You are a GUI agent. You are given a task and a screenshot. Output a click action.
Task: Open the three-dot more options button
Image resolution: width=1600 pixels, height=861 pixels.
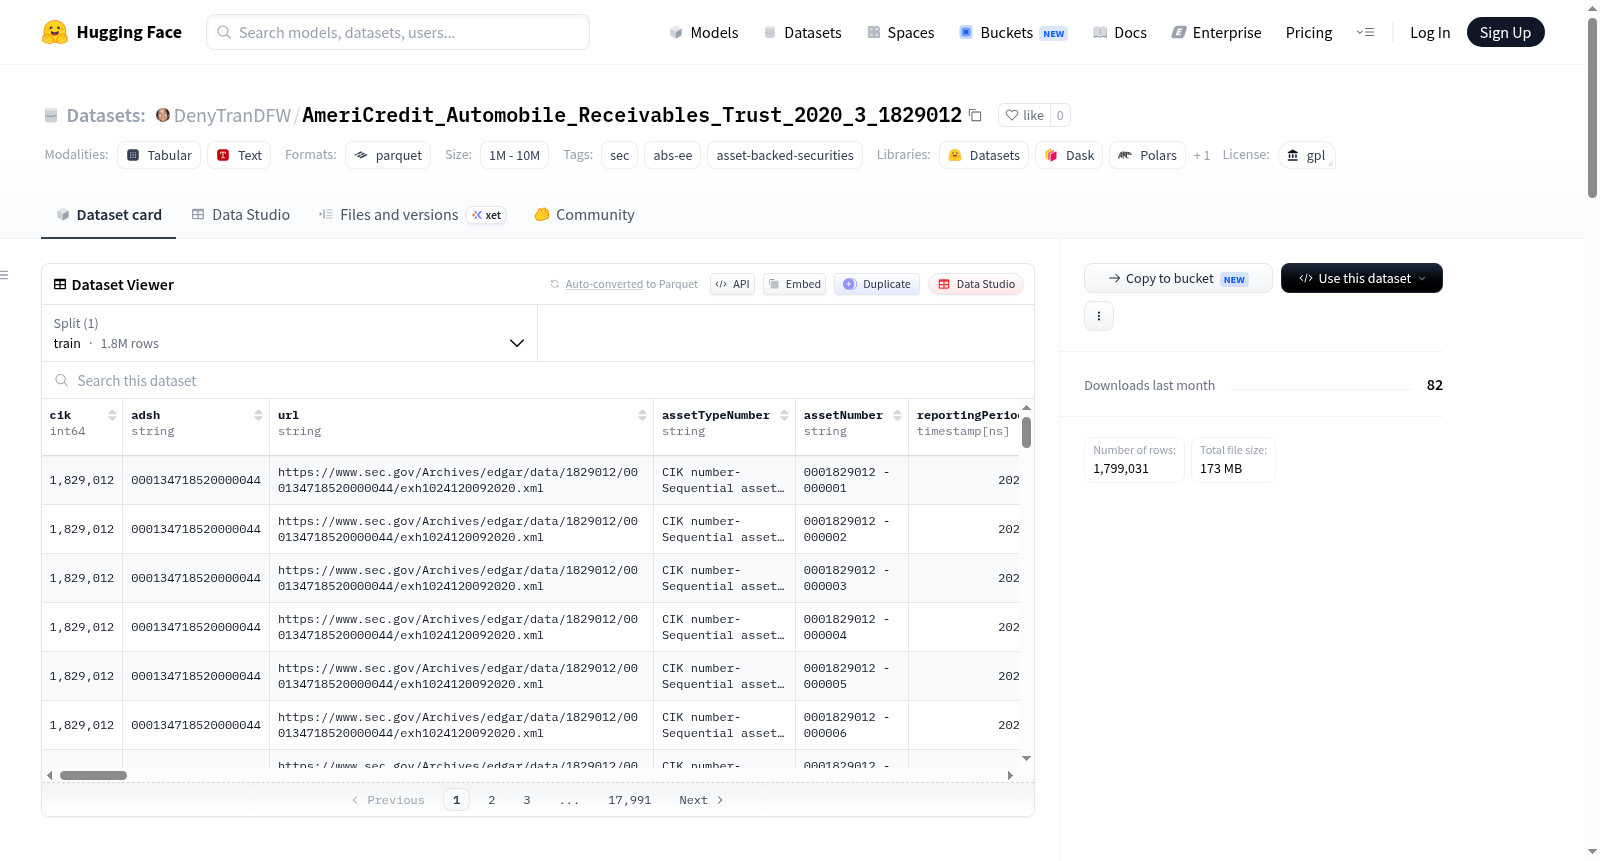click(1099, 316)
